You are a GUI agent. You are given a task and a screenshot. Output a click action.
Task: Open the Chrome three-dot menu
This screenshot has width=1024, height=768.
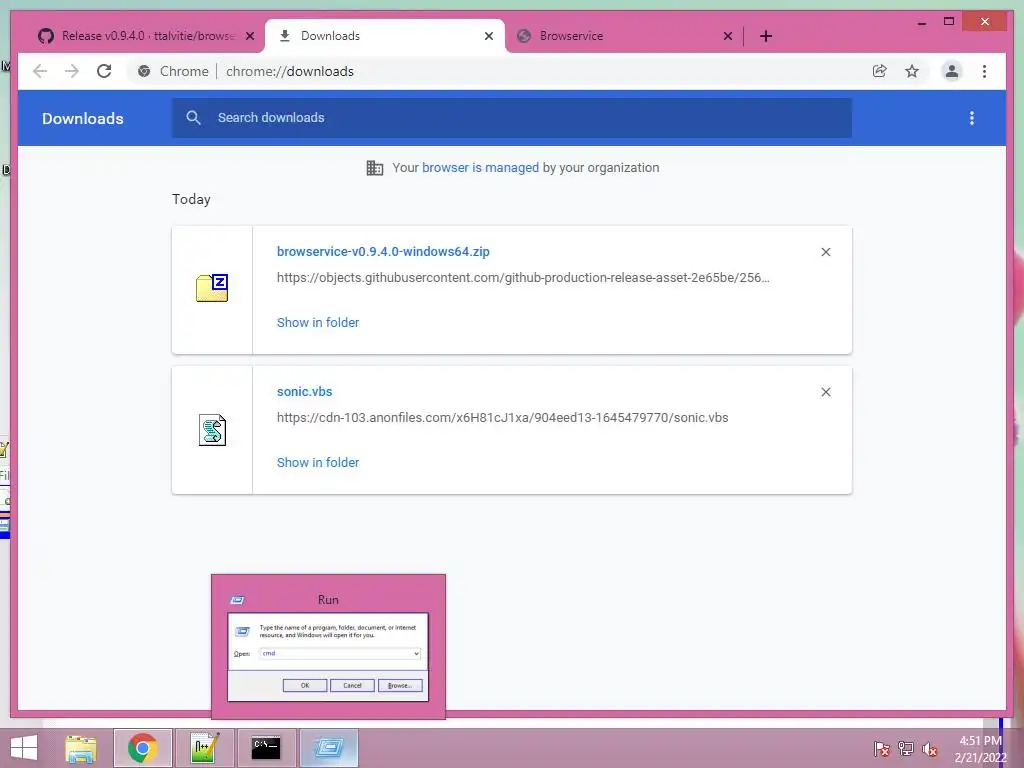point(984,71)
